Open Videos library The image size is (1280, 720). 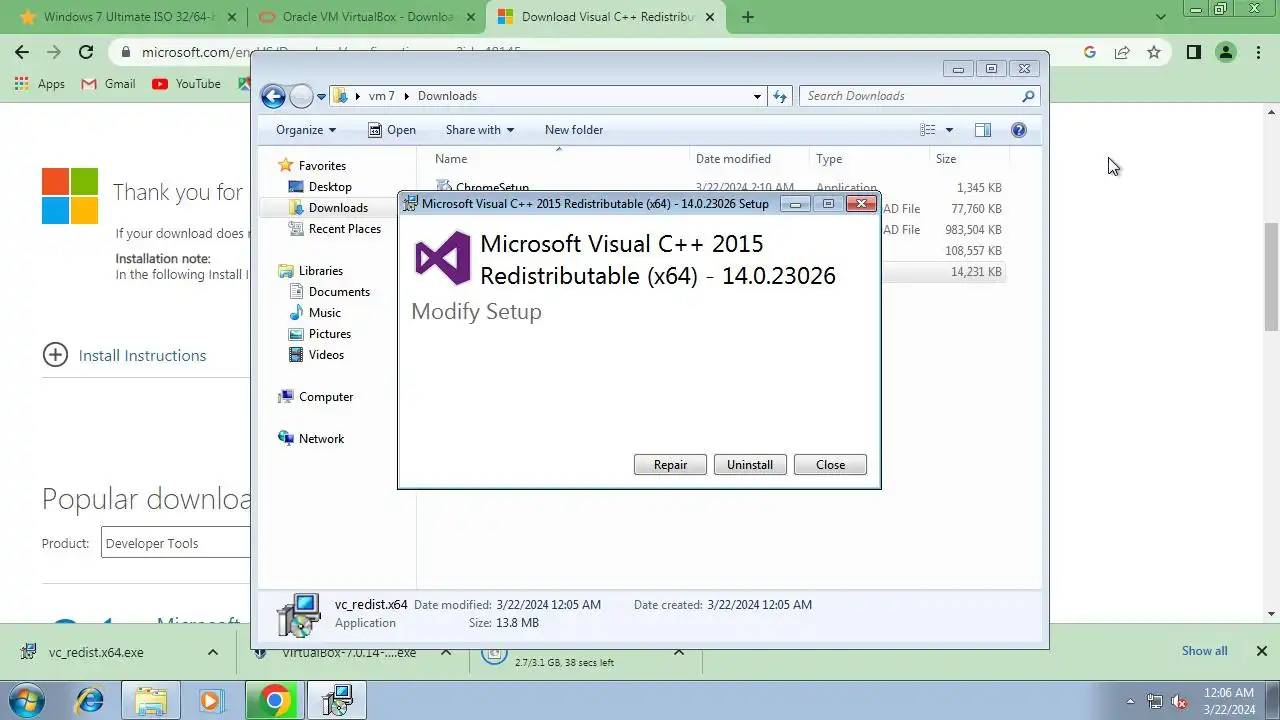316,355
